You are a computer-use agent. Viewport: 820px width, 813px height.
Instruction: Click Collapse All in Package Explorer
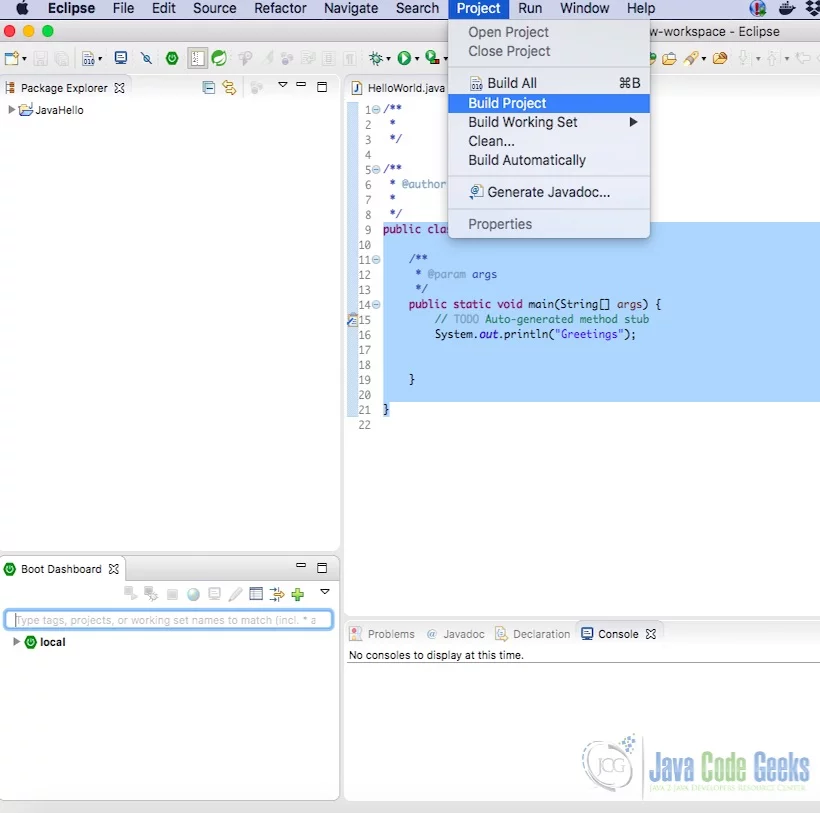point(208,87)
